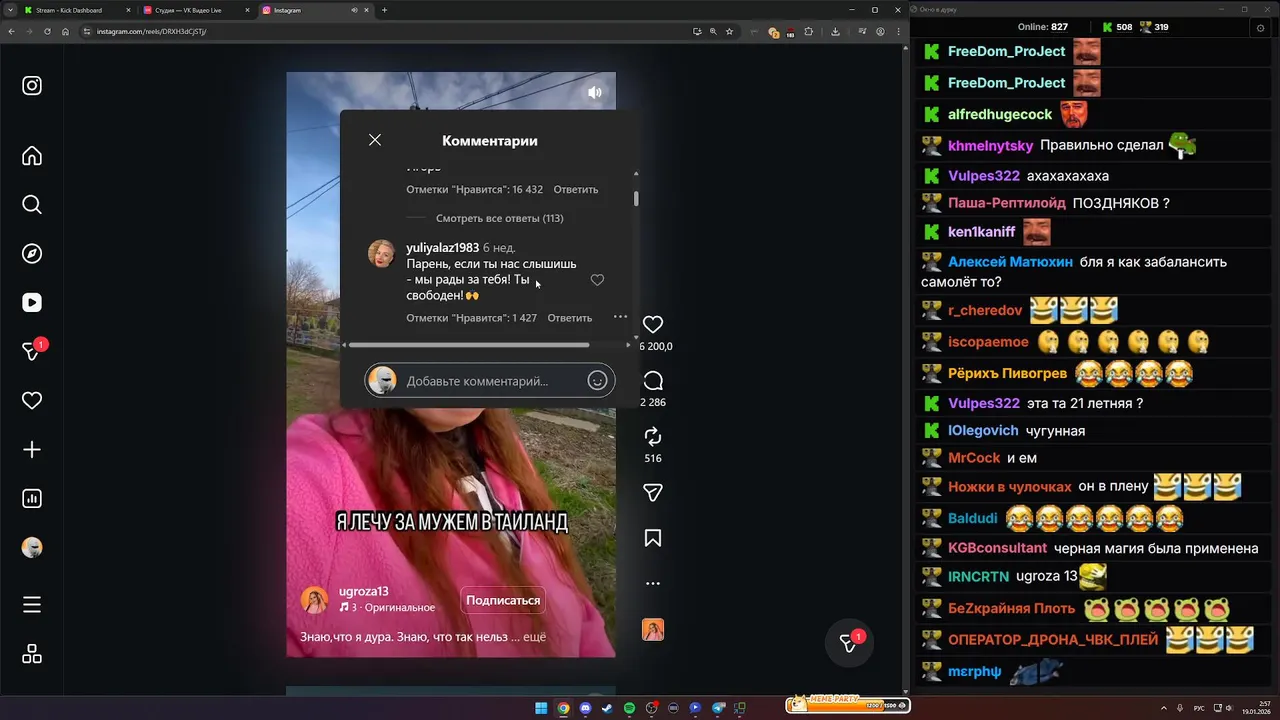1280x720 pixels.
Task: Mute the reel audio speaker icon
Action: (x=595, y=92)
